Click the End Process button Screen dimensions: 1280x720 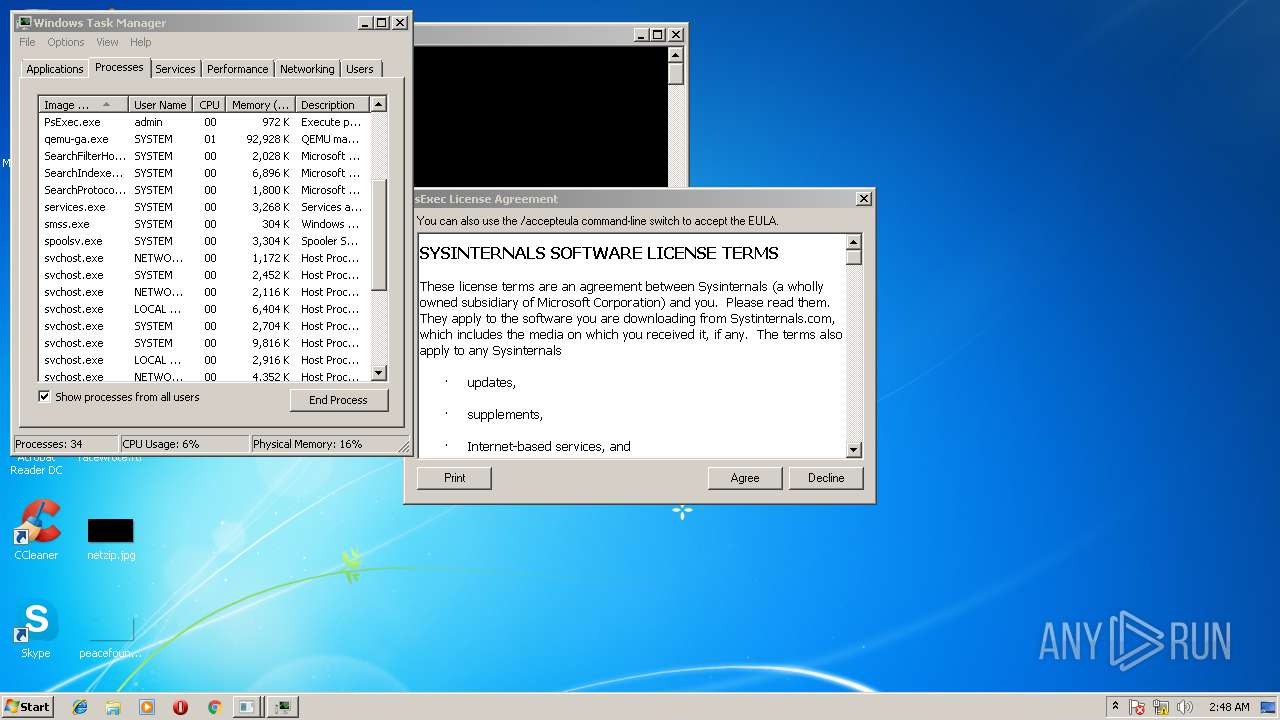[x=338, y=399]
